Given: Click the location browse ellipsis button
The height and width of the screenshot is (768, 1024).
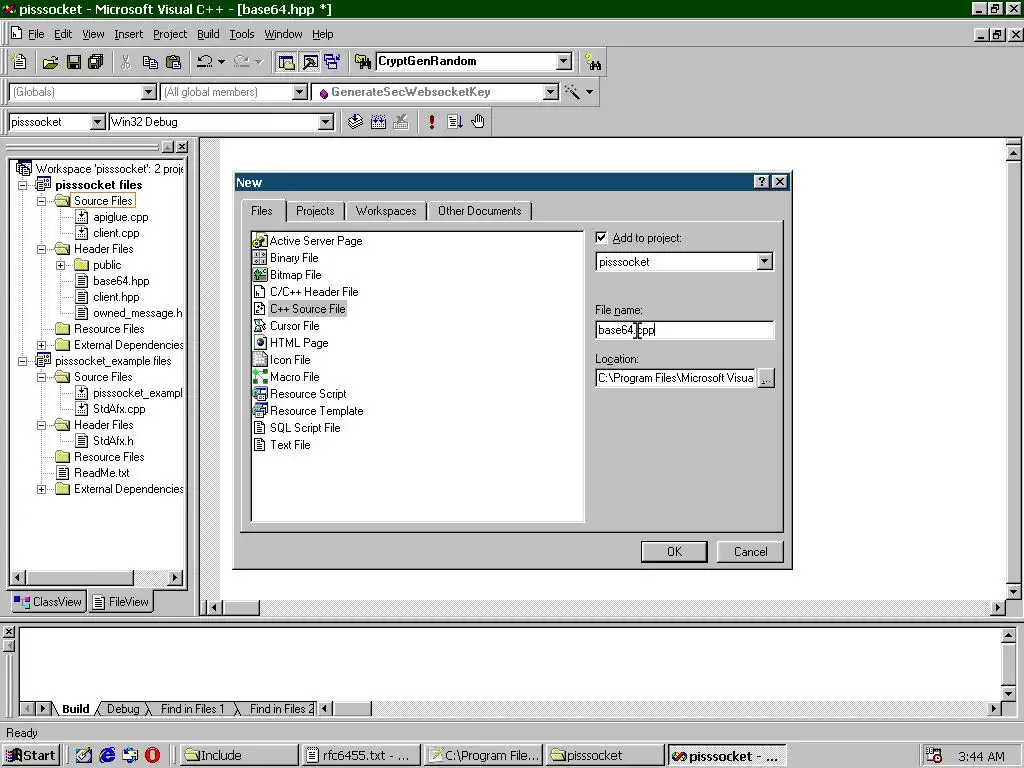Looking at the screenshot, I should (x=767, y=378).
